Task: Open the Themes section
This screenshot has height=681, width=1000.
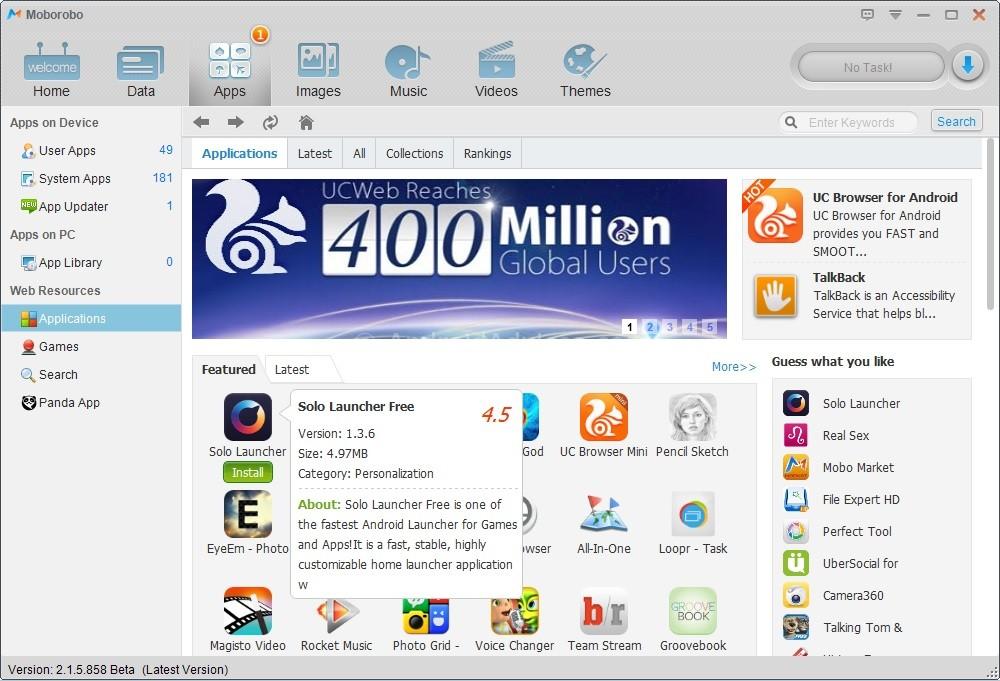Action: tap(585, 70)
